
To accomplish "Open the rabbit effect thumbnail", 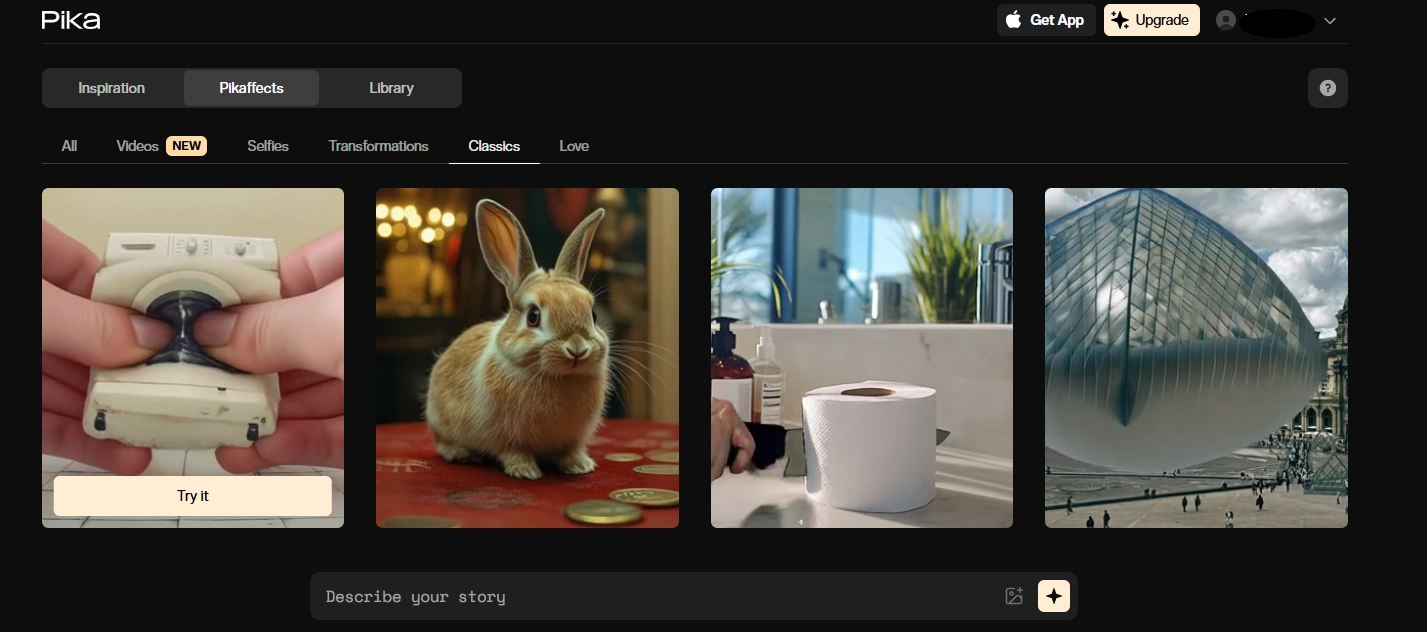I will pos(527,357).
